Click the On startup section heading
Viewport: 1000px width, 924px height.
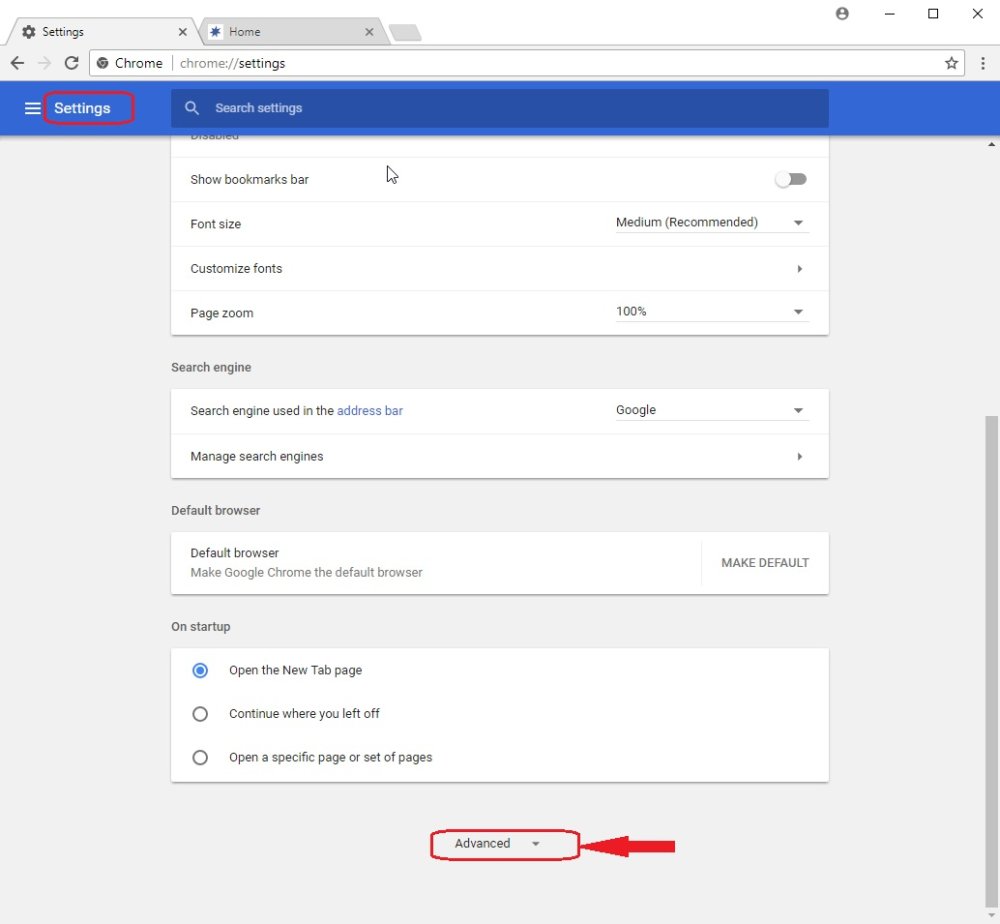coord(200,626)
